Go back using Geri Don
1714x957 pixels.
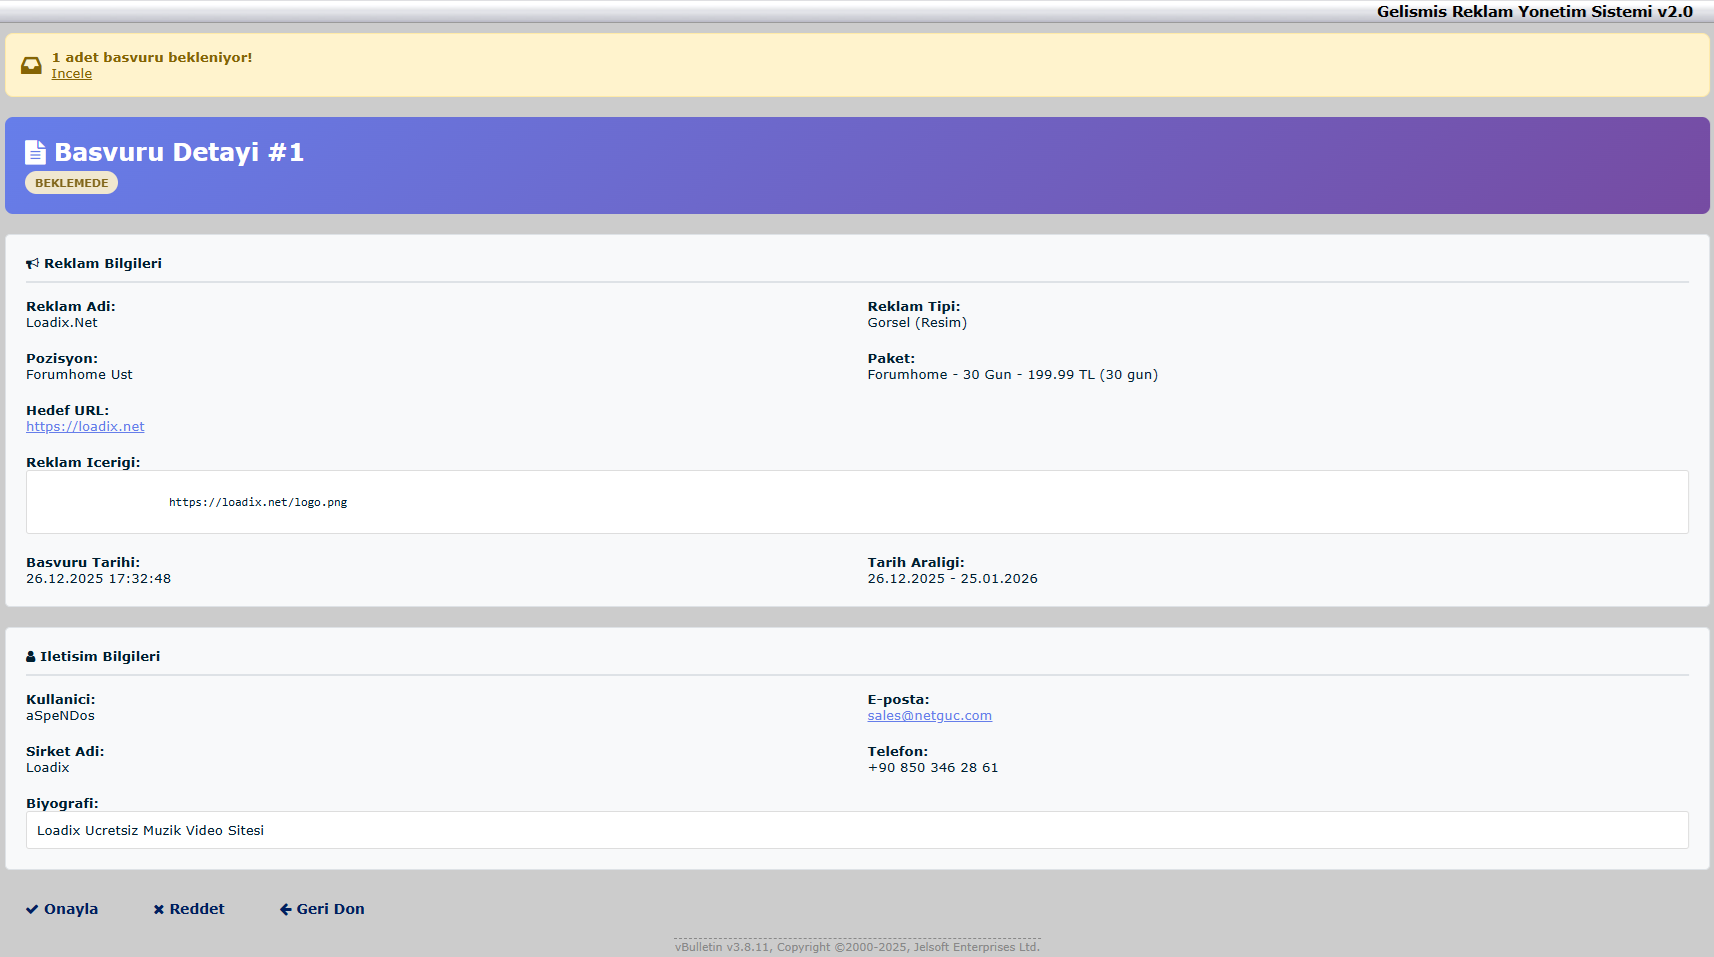330,909
